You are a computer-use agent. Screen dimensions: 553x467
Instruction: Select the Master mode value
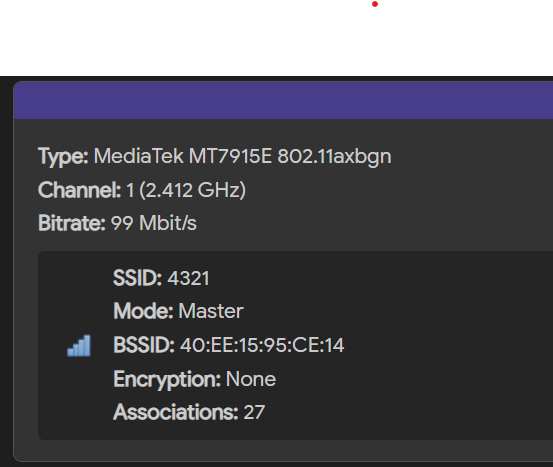coord(211,311)
